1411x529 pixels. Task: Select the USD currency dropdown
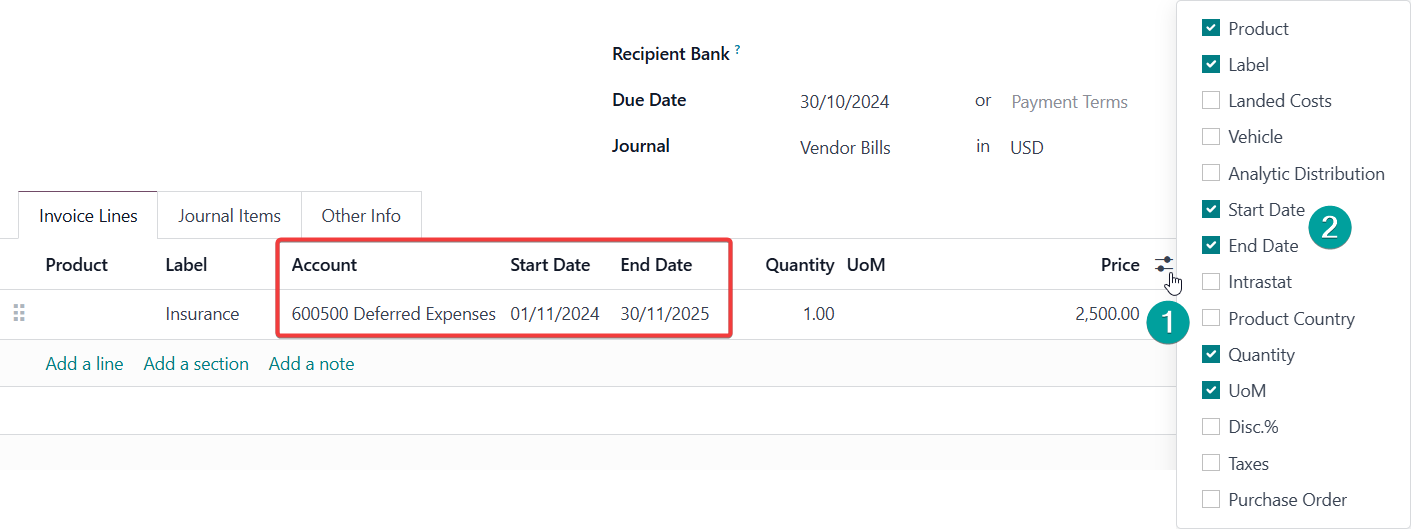pyautogui.click(x=1026, y=148)
